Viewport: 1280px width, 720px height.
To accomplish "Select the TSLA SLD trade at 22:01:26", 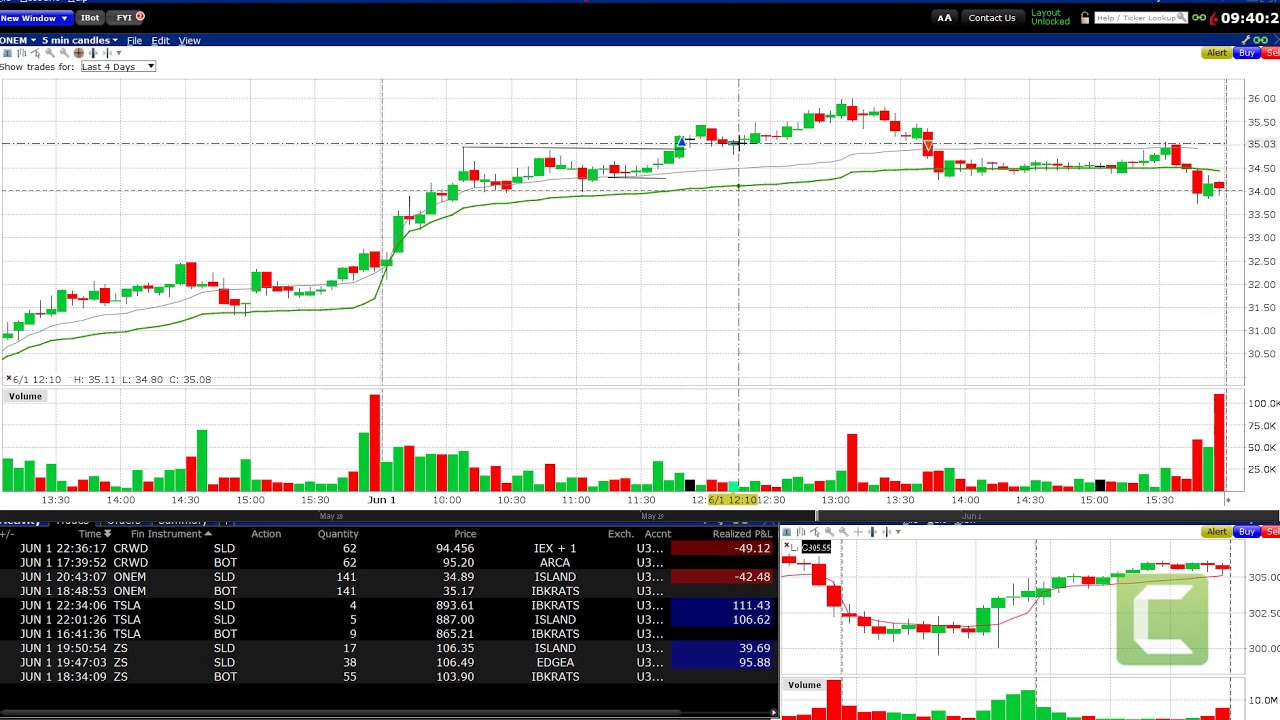I will click(x=388, y=620).
